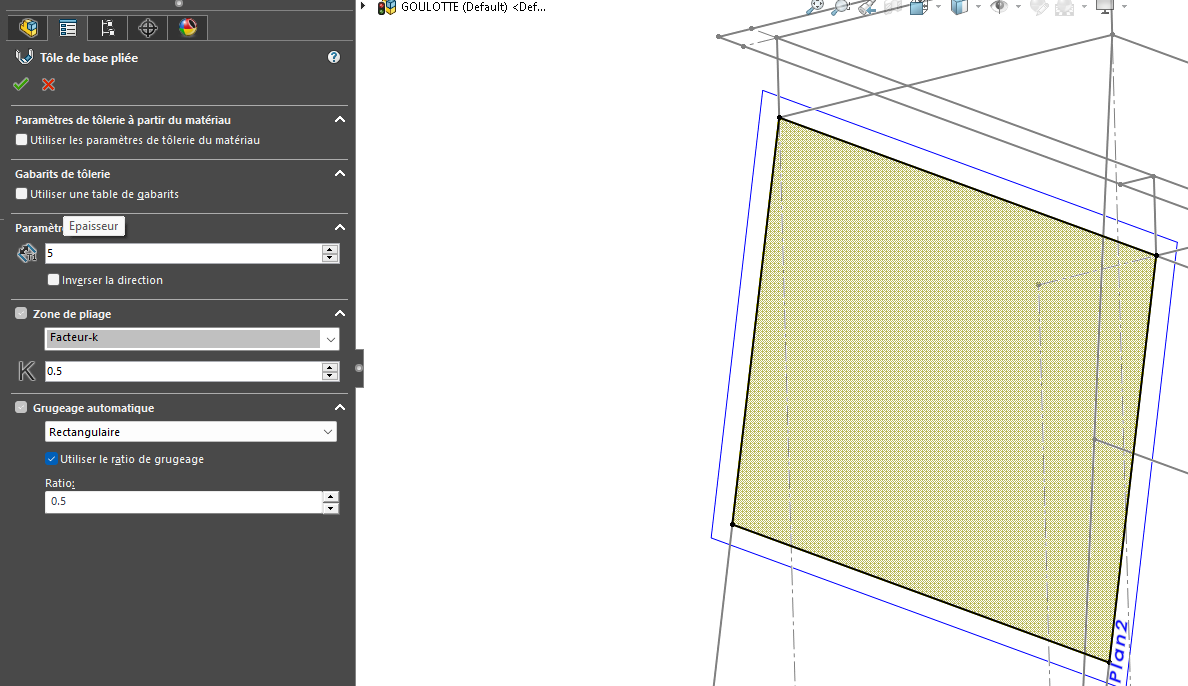
Task: Click the Zoom to Fit icon
Action: (x=816, y=7)
